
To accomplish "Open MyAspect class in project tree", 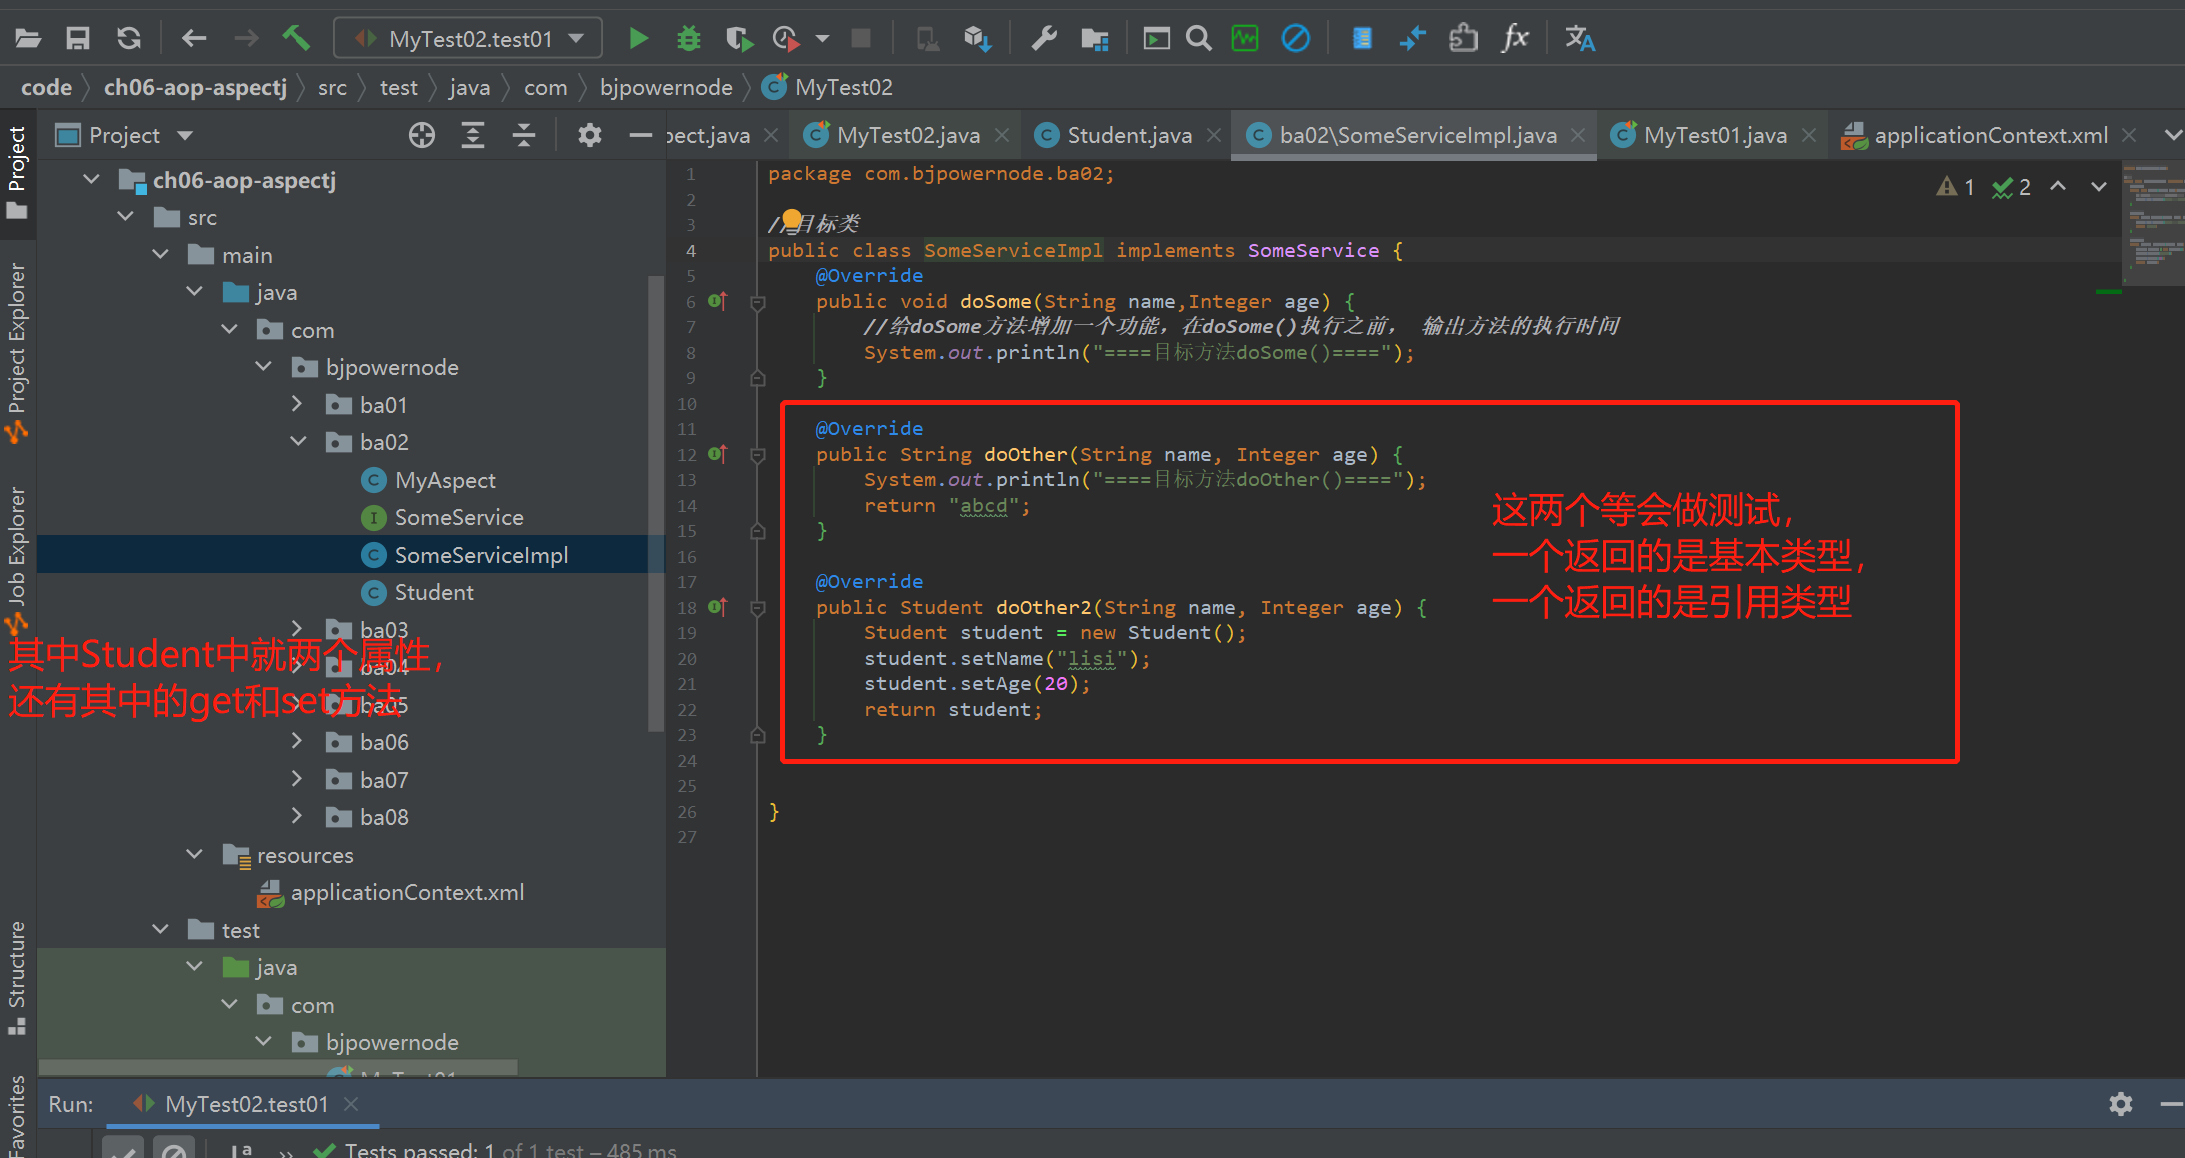I will click(x=444, y=480).
